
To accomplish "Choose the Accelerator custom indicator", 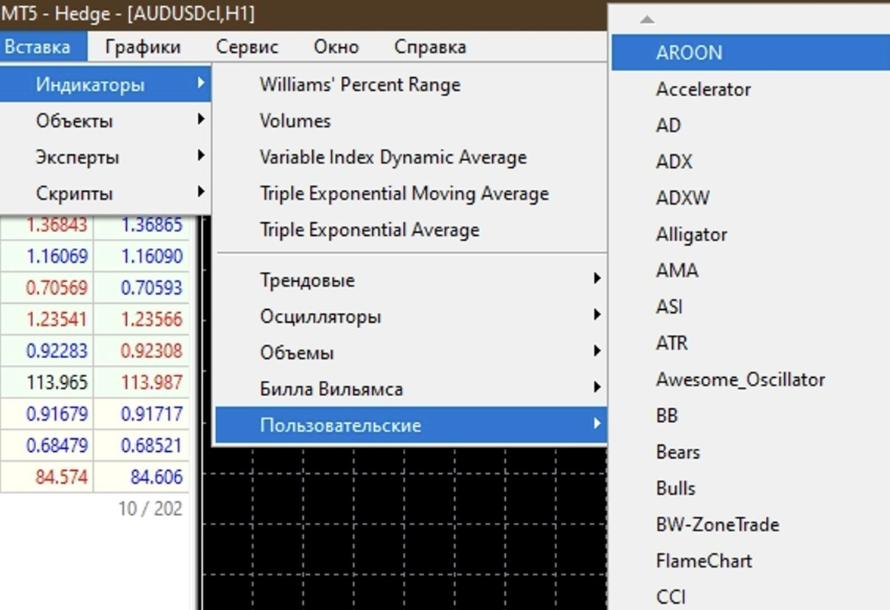I will 750,89.
